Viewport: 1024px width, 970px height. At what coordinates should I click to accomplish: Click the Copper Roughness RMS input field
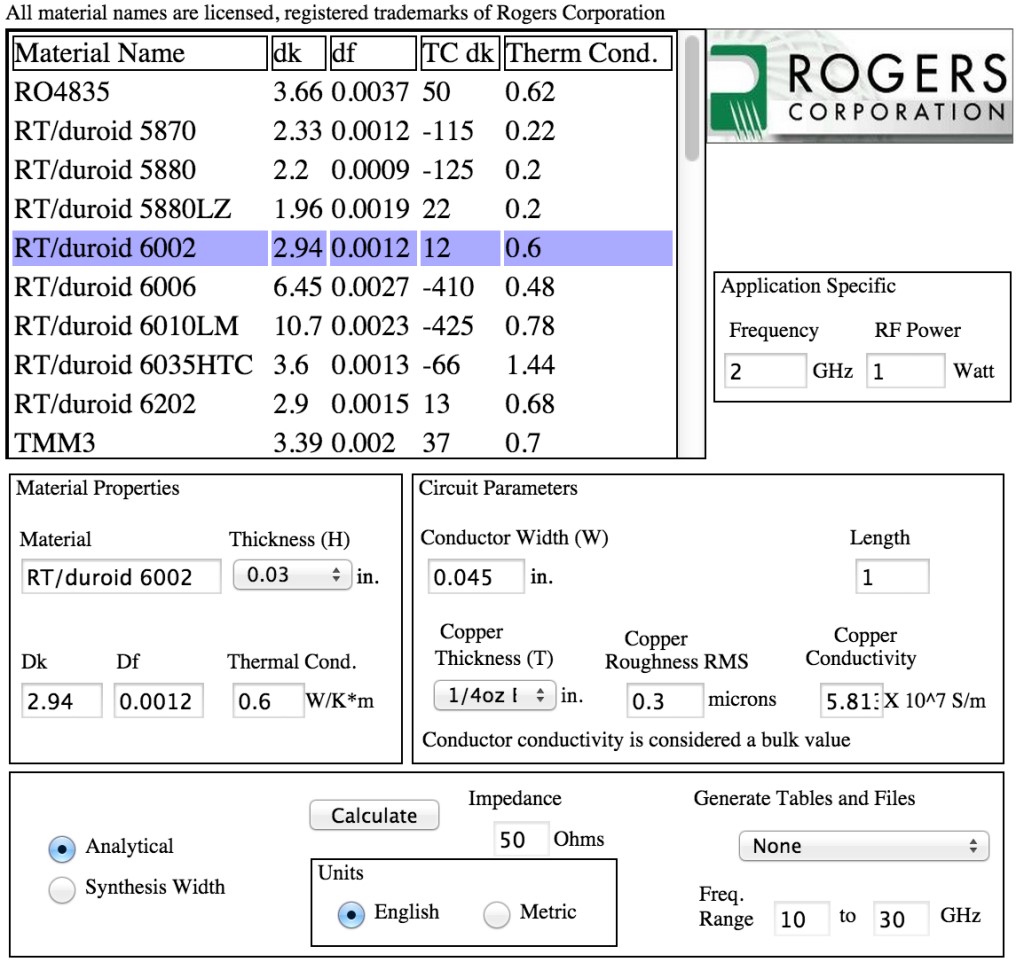click(665, 701)
